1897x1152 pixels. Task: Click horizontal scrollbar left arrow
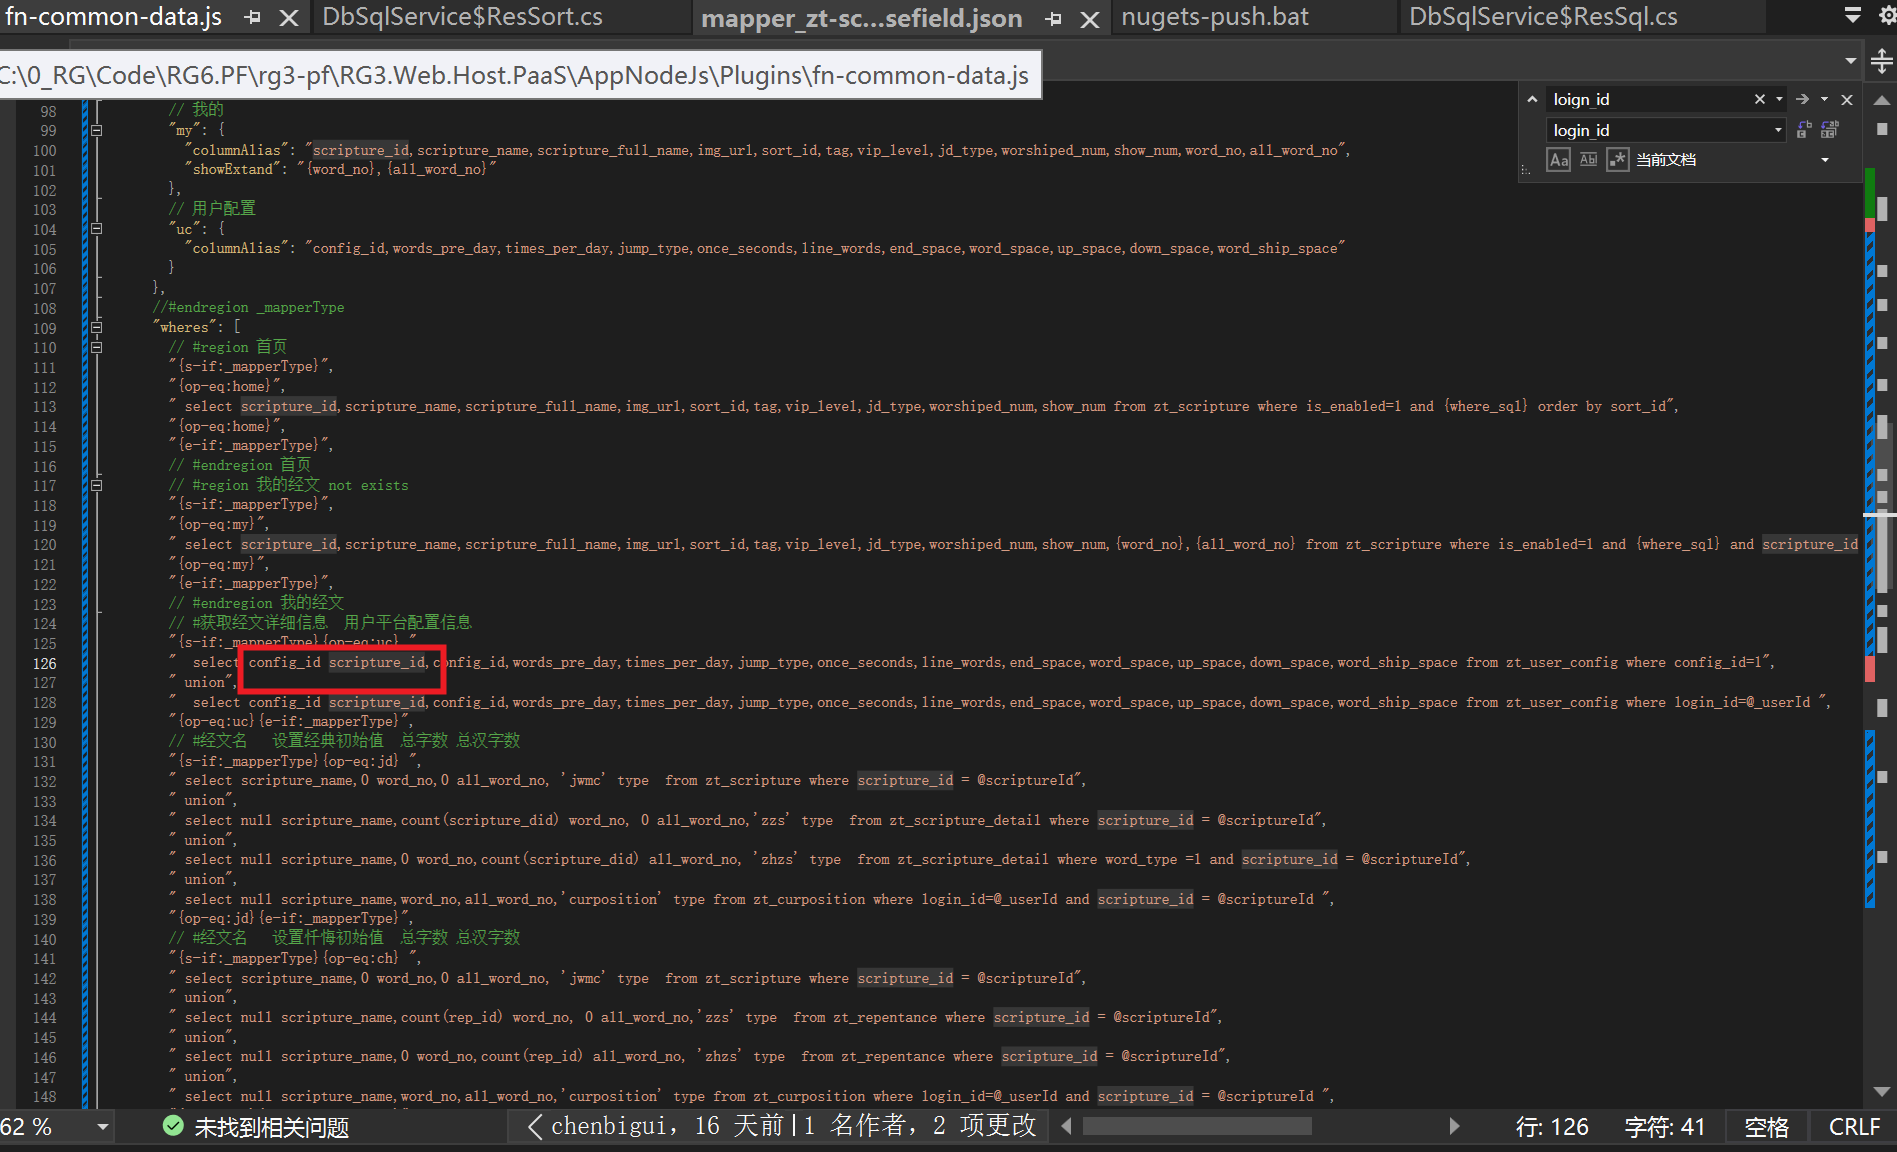tap(1066, 1126)
